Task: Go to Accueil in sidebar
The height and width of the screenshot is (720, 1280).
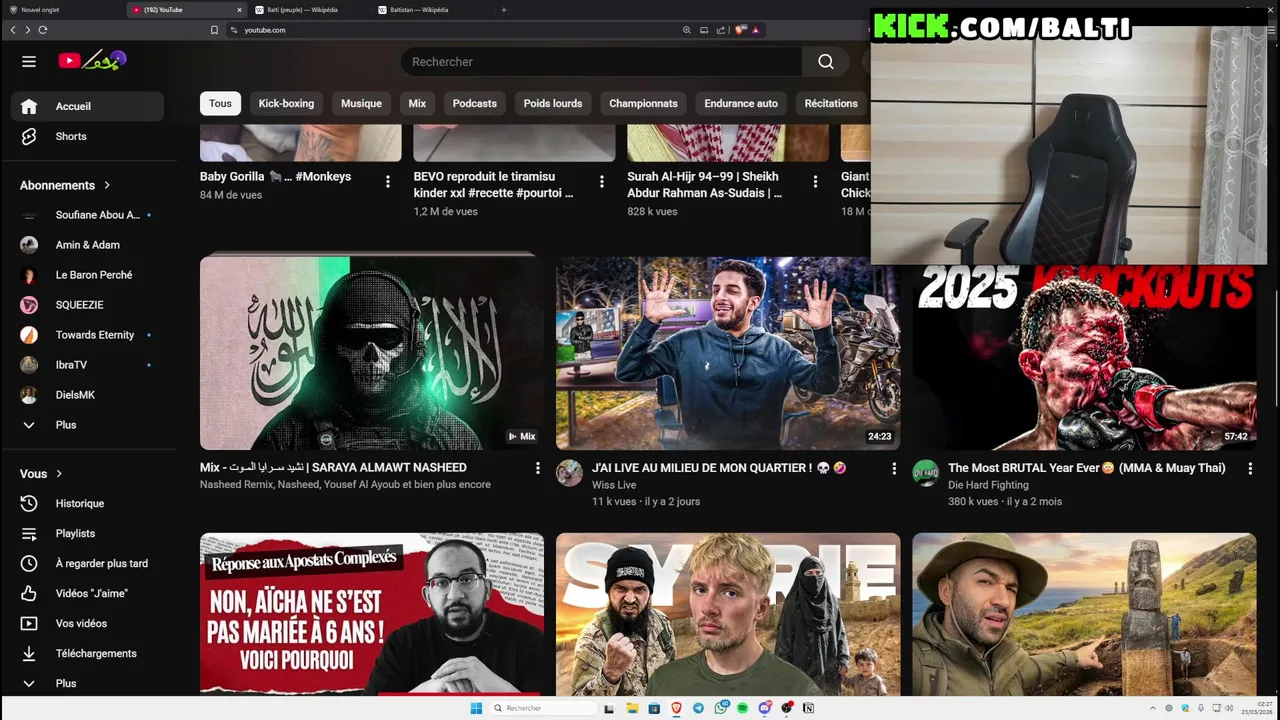Action: pos(87,106)
